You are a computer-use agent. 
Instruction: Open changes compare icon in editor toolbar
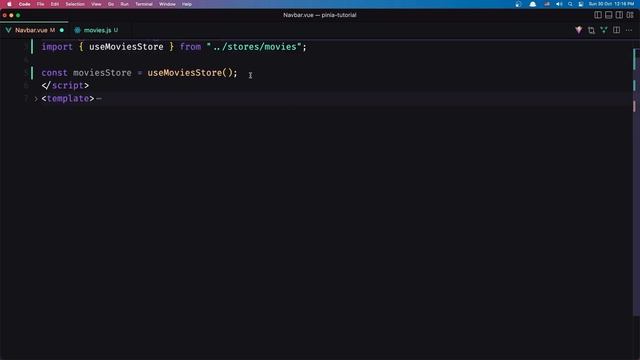click(x=591, y=30)
